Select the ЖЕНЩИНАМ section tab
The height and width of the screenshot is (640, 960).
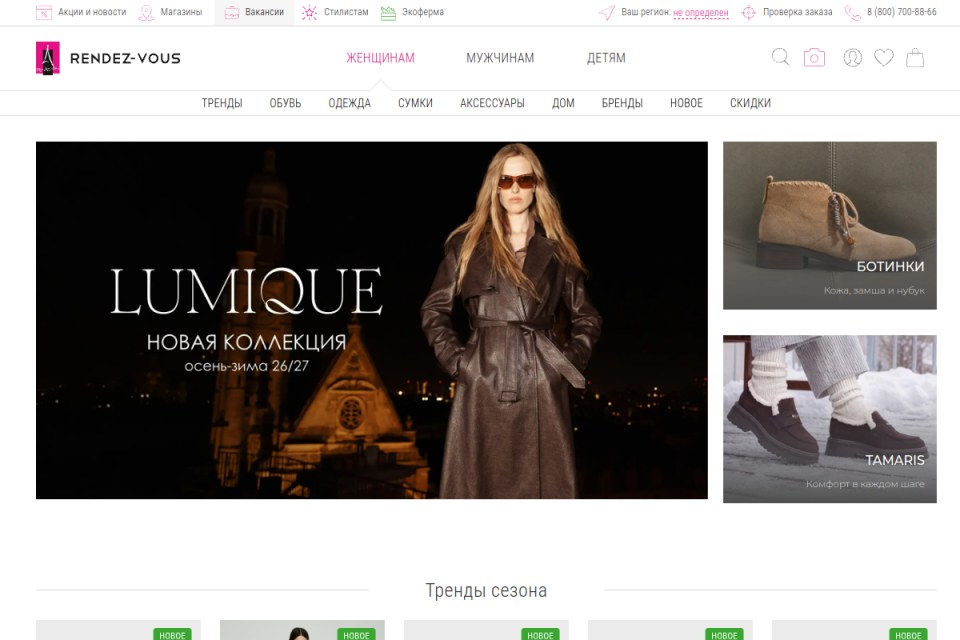pos(380,58)
